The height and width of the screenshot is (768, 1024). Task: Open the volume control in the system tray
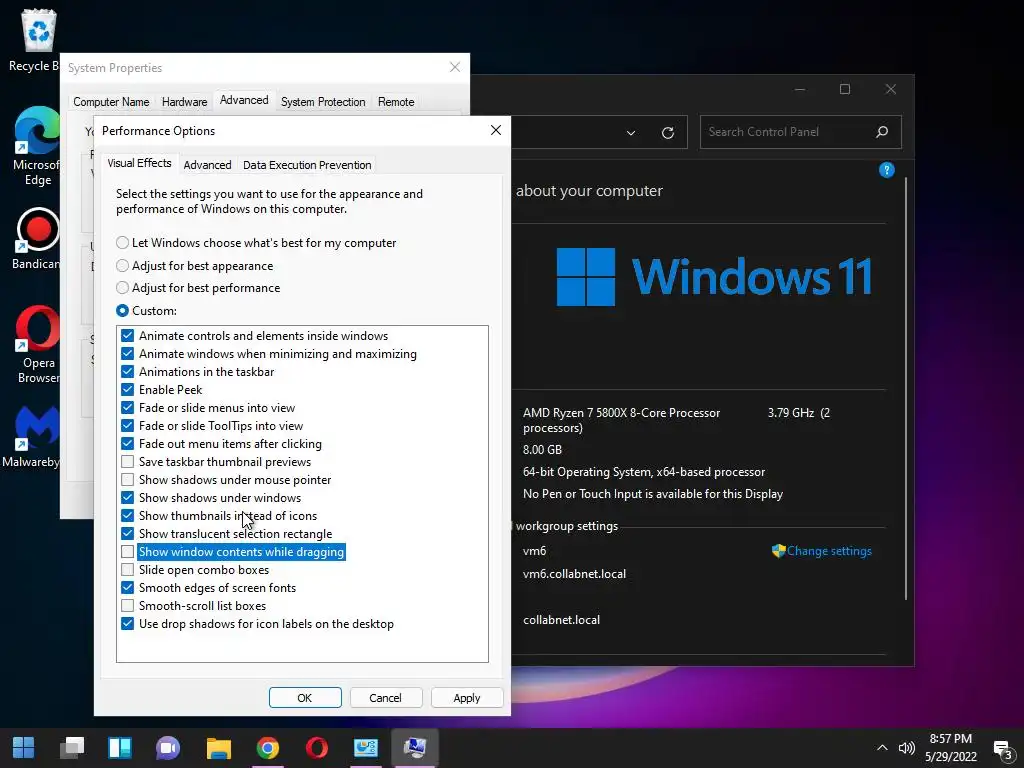(x=906, y=748)
